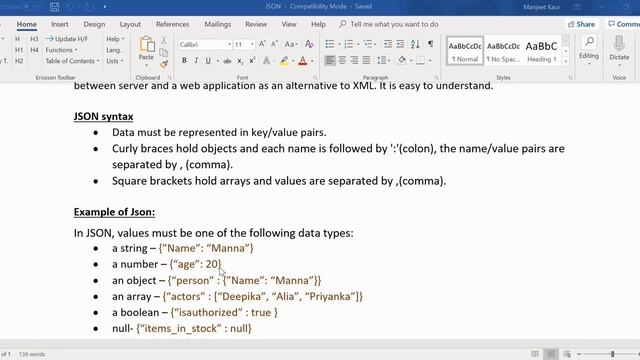This screenshot has width=640, height=360.
Task: Switch to the Review tab
Action: point(256,24)
